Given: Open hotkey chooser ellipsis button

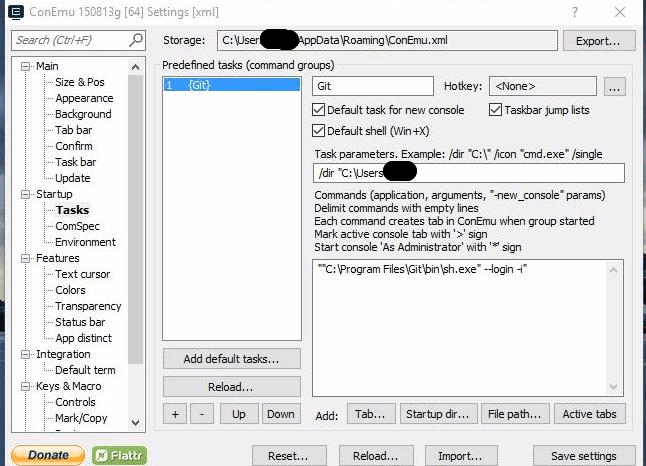Looking at the screenshot, I should [615, 87].
